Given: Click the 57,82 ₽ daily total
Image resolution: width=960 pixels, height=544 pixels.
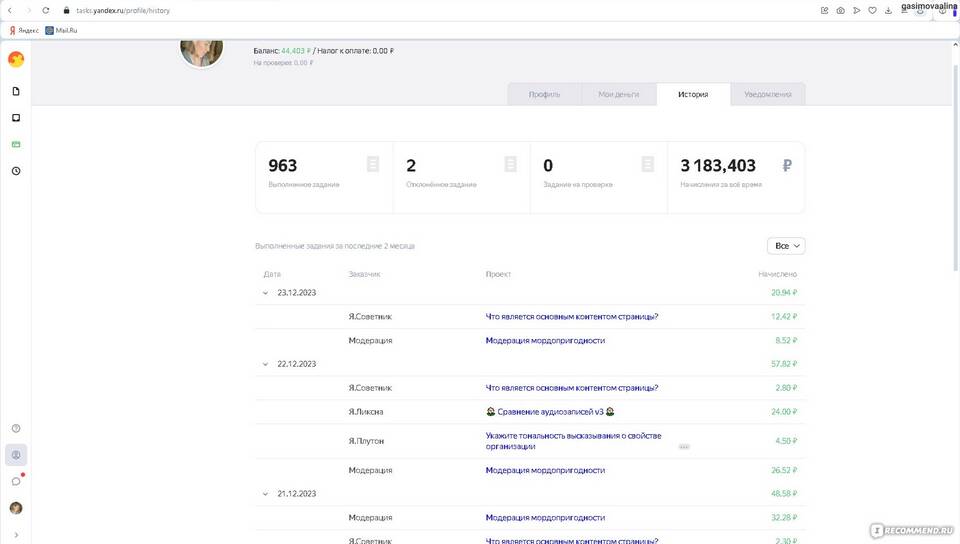Looking at the screenshot, I should (x=784, y=364).
